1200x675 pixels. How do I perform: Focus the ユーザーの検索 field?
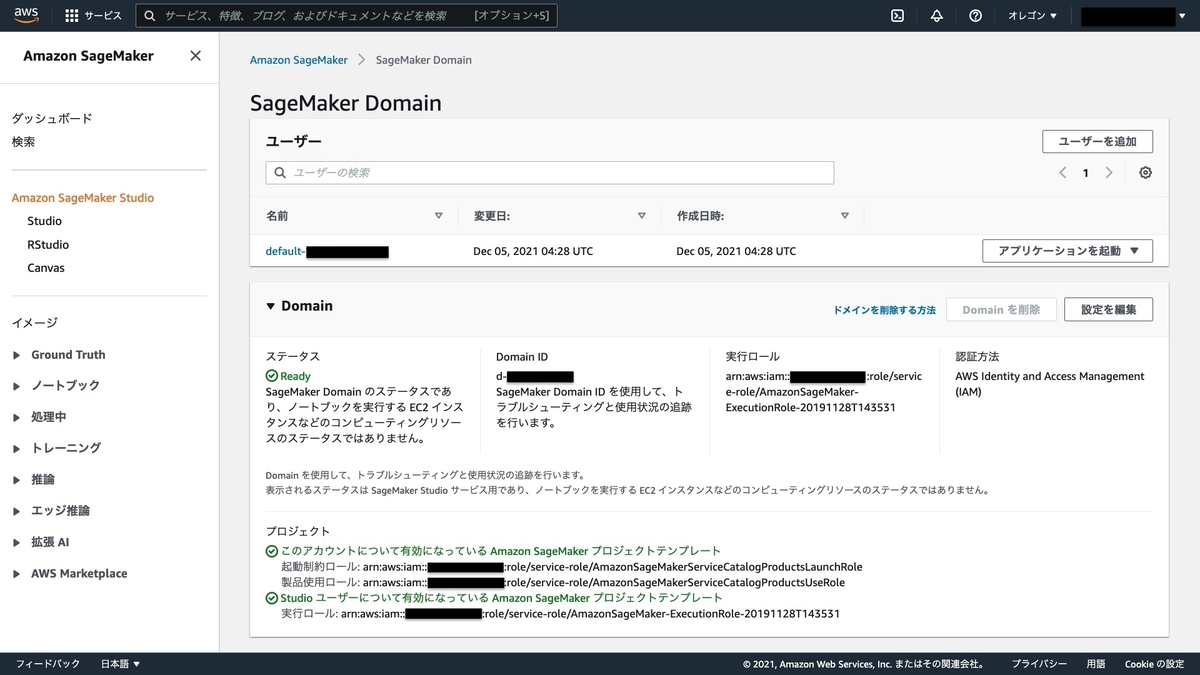pyautogui.click(x=549, y=173)
